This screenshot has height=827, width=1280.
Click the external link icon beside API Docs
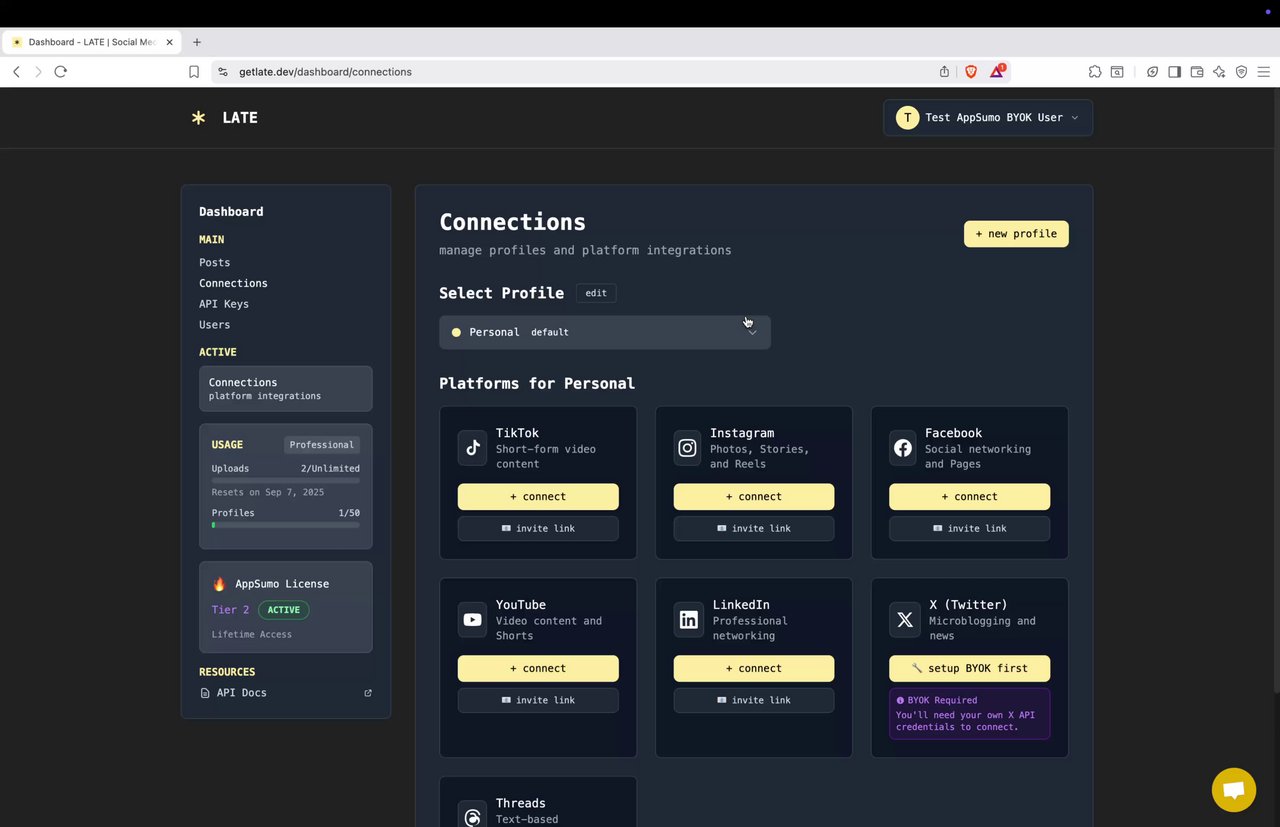point(368,693)
